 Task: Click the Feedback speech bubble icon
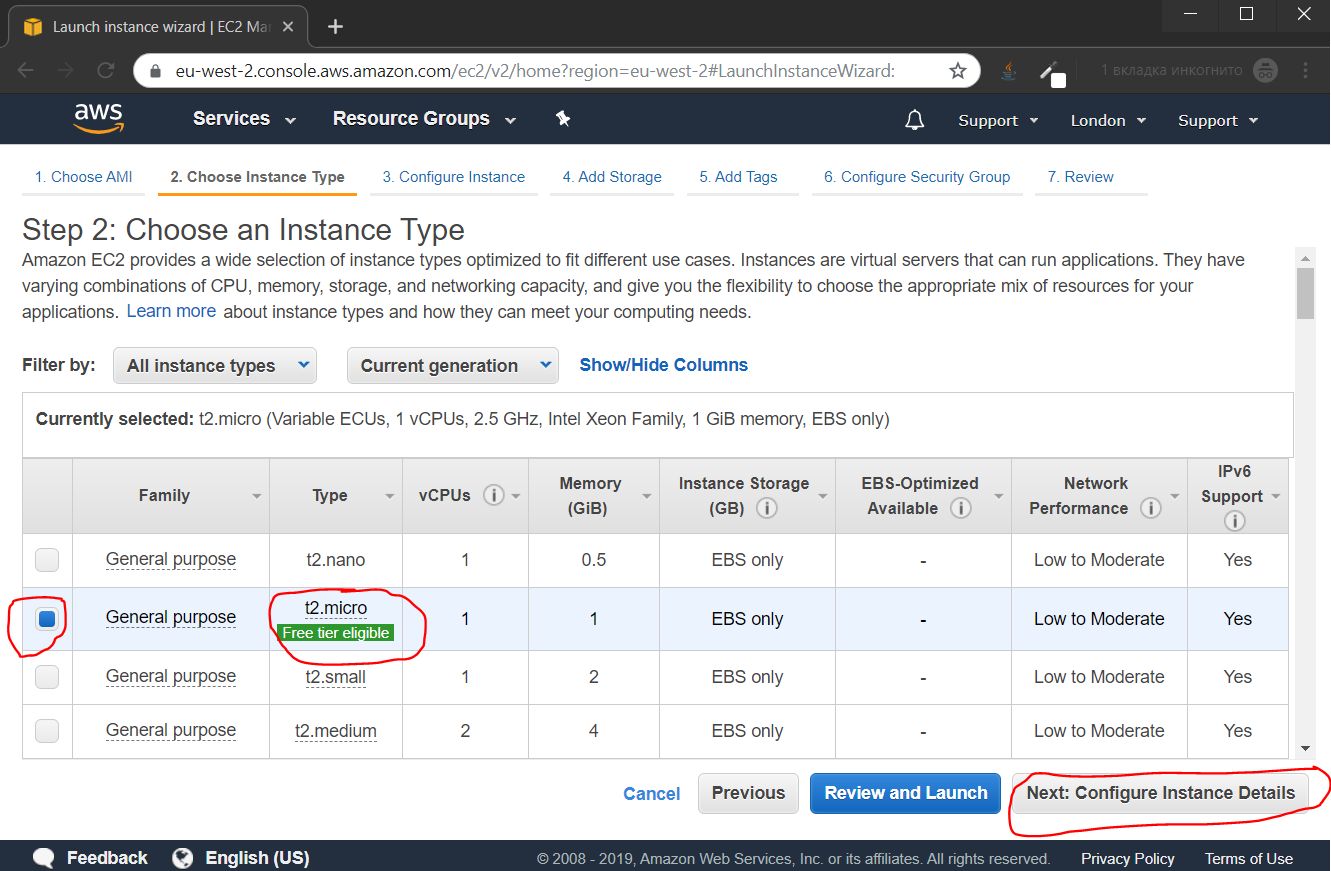pyautogui.click(x=42, y=857)
